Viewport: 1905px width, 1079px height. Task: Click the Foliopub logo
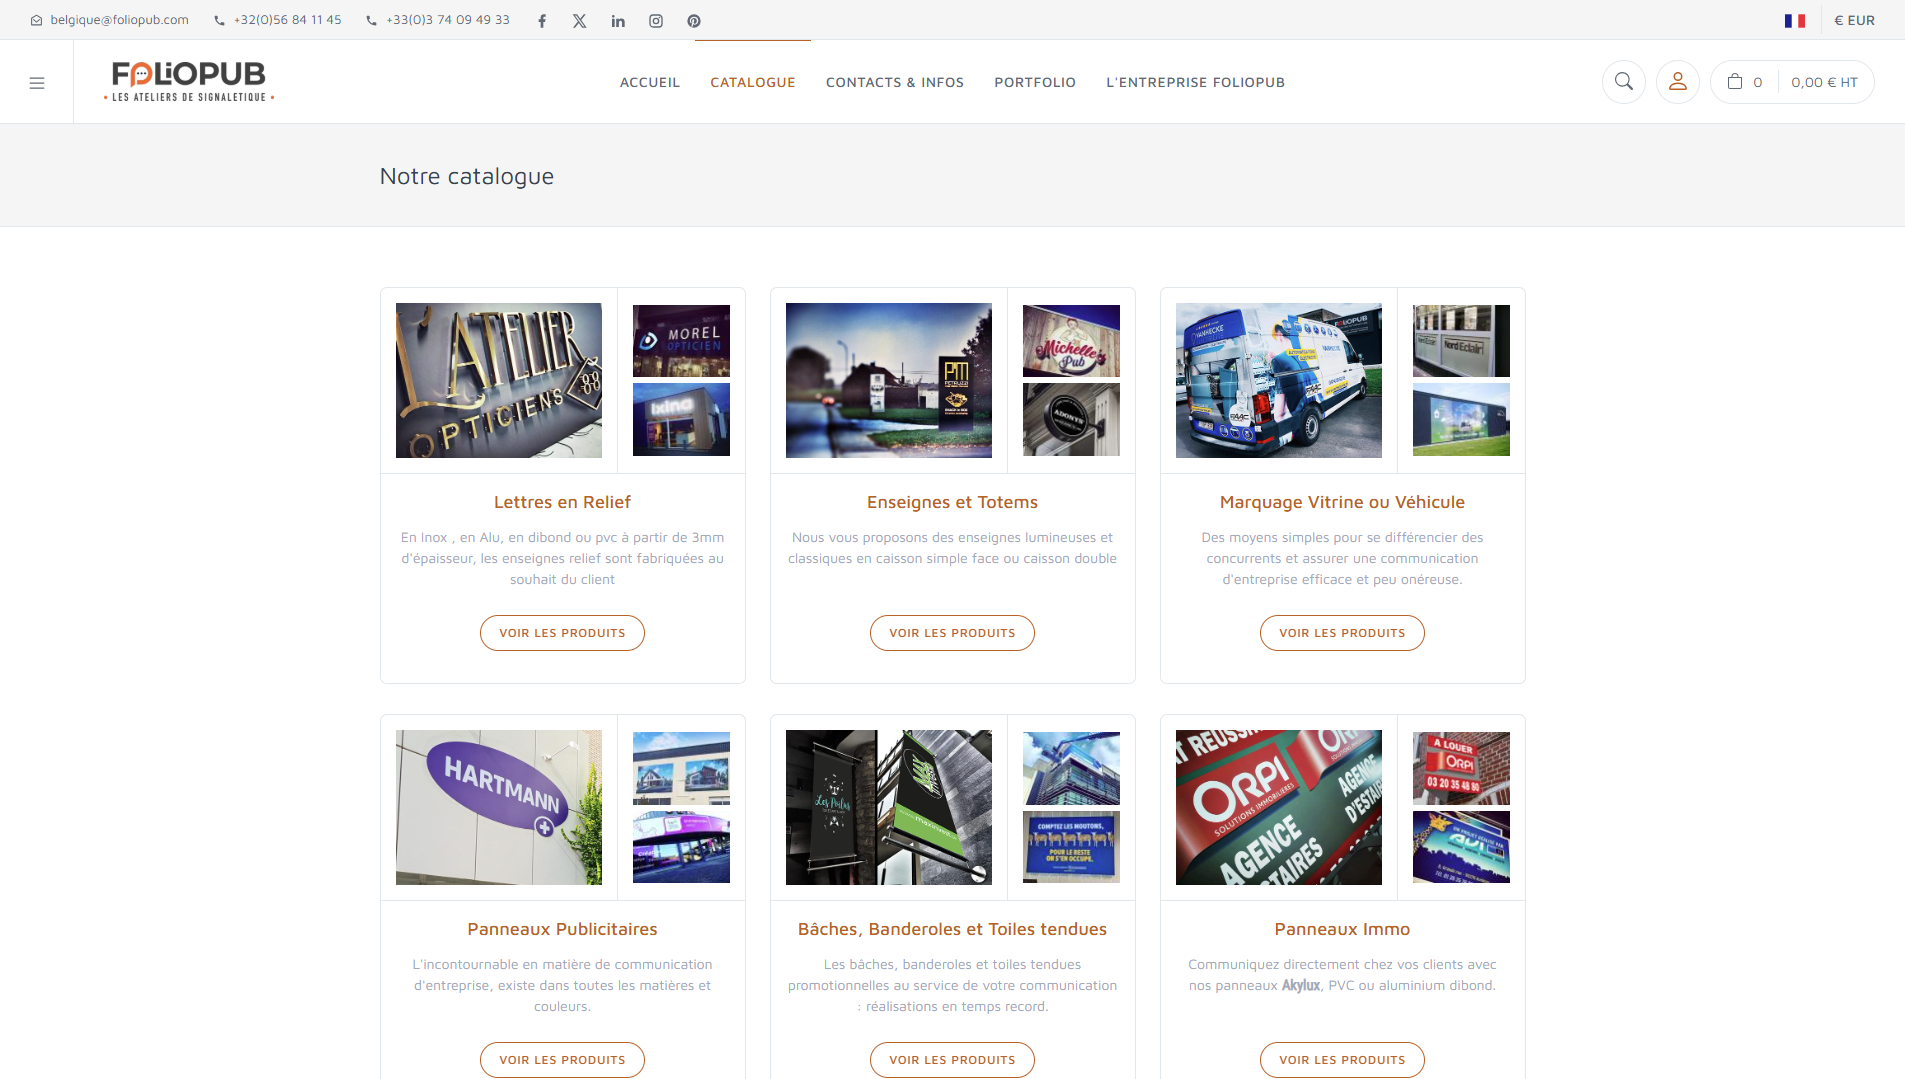pyautogui.click(x=189, y=82)
